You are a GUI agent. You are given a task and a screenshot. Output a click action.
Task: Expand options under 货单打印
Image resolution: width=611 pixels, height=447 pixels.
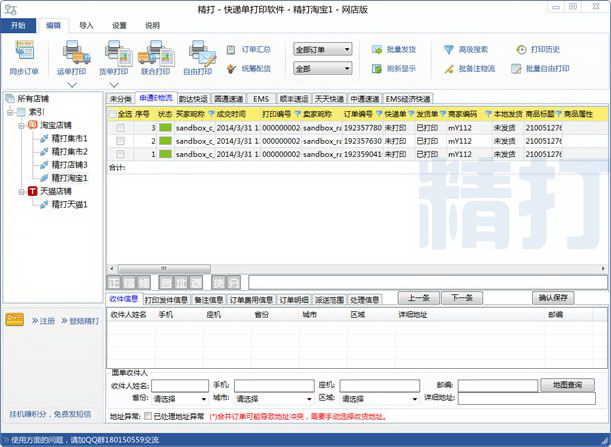(x=114, y=85)
